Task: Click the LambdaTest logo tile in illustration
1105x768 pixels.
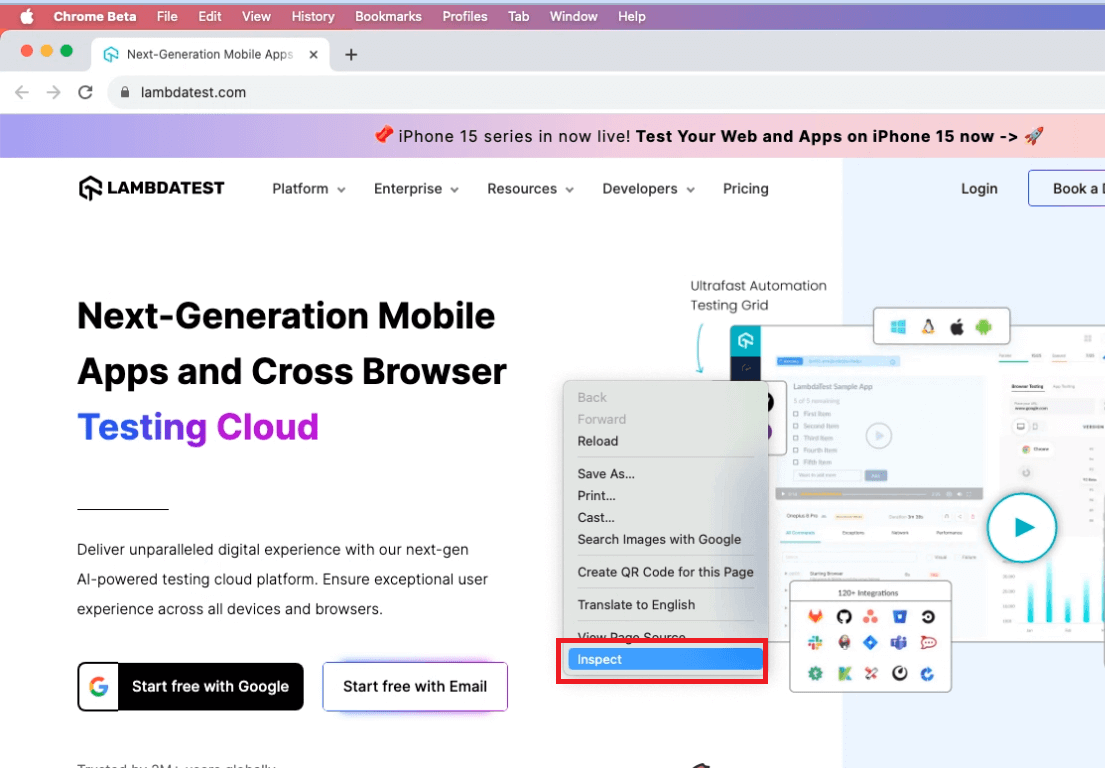Action: tap(746, 341)
